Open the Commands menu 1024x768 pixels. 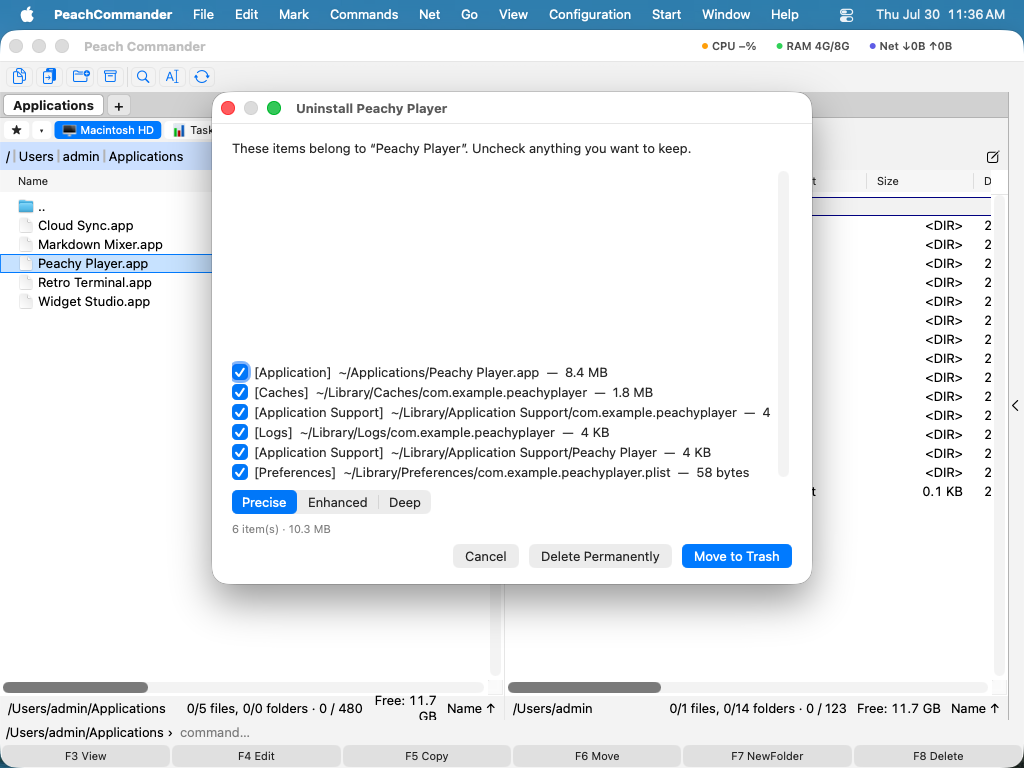tap(364, 14)
